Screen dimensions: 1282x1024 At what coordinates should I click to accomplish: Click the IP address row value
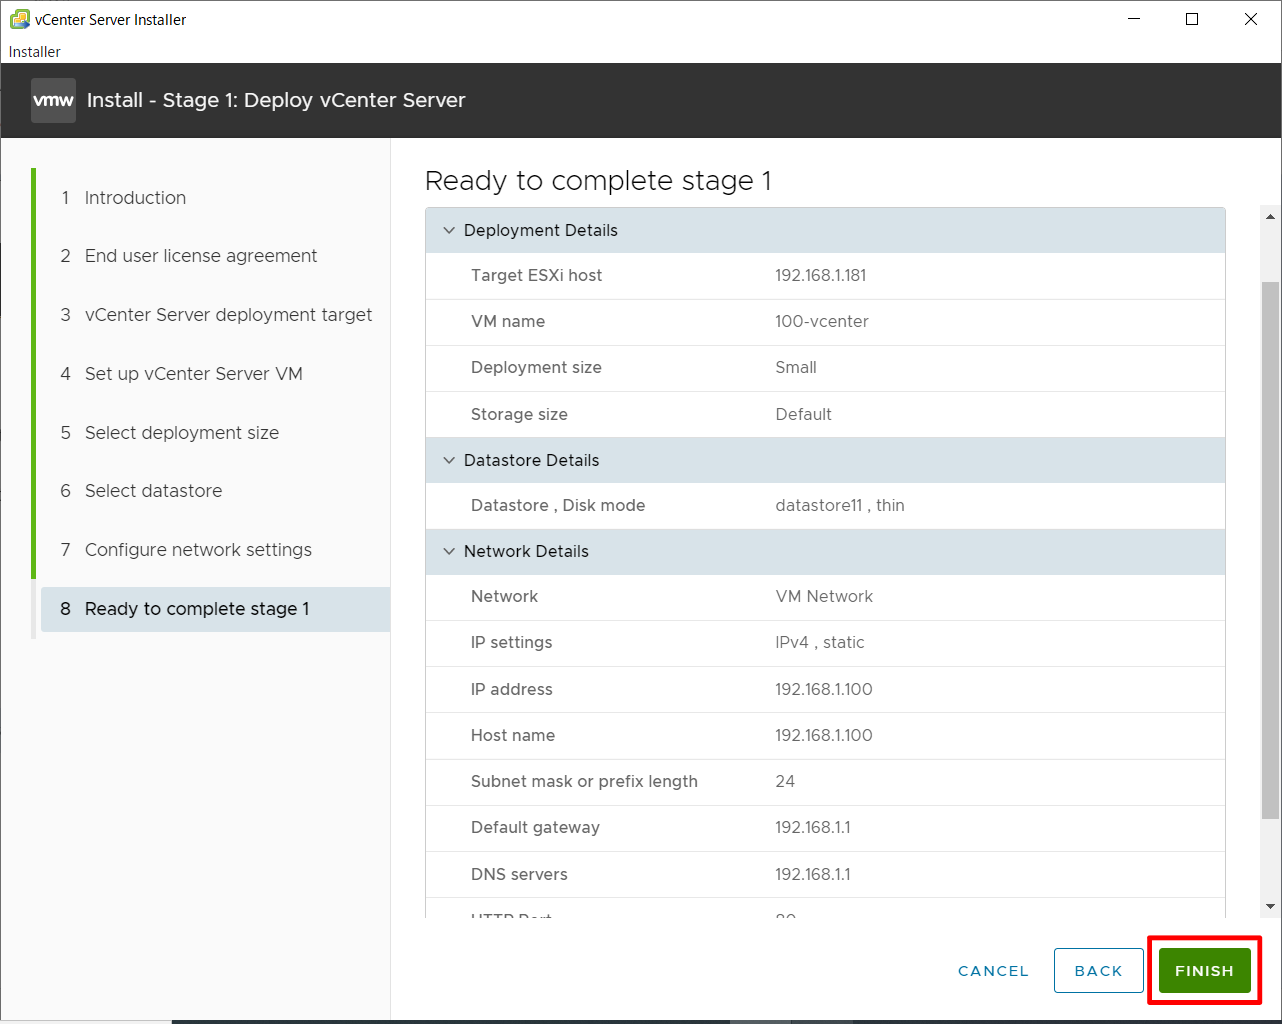click(x=823, y=690)
